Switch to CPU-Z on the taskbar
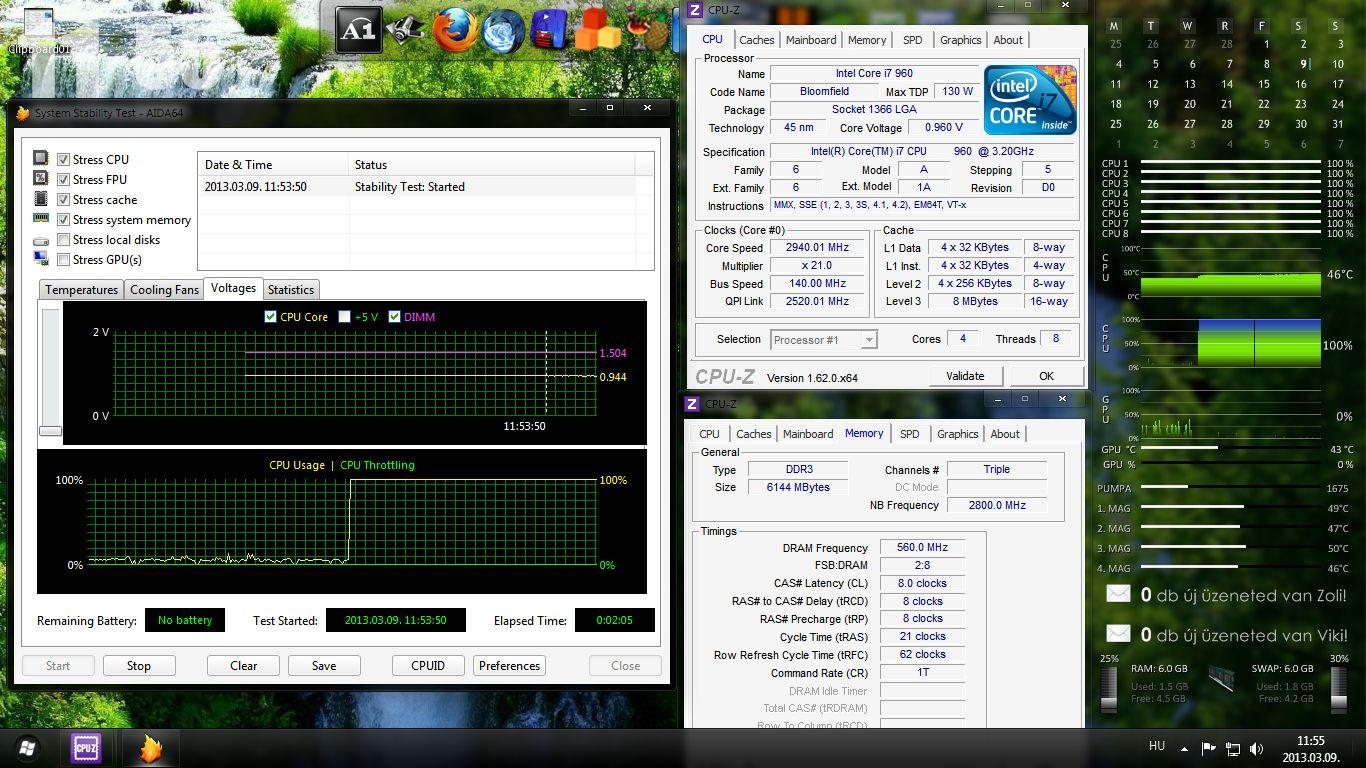Image resolution: width=1366 pixels, height=768 pixels. tap(87, 748)
